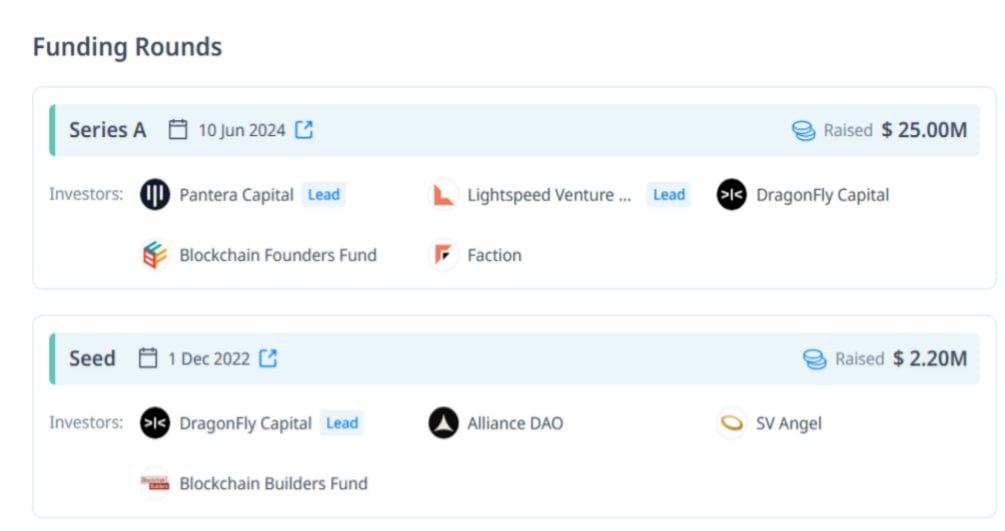Click the Lightspeed Venture logo
This screenshot has width=1005, height=531.
coord(443,194)
